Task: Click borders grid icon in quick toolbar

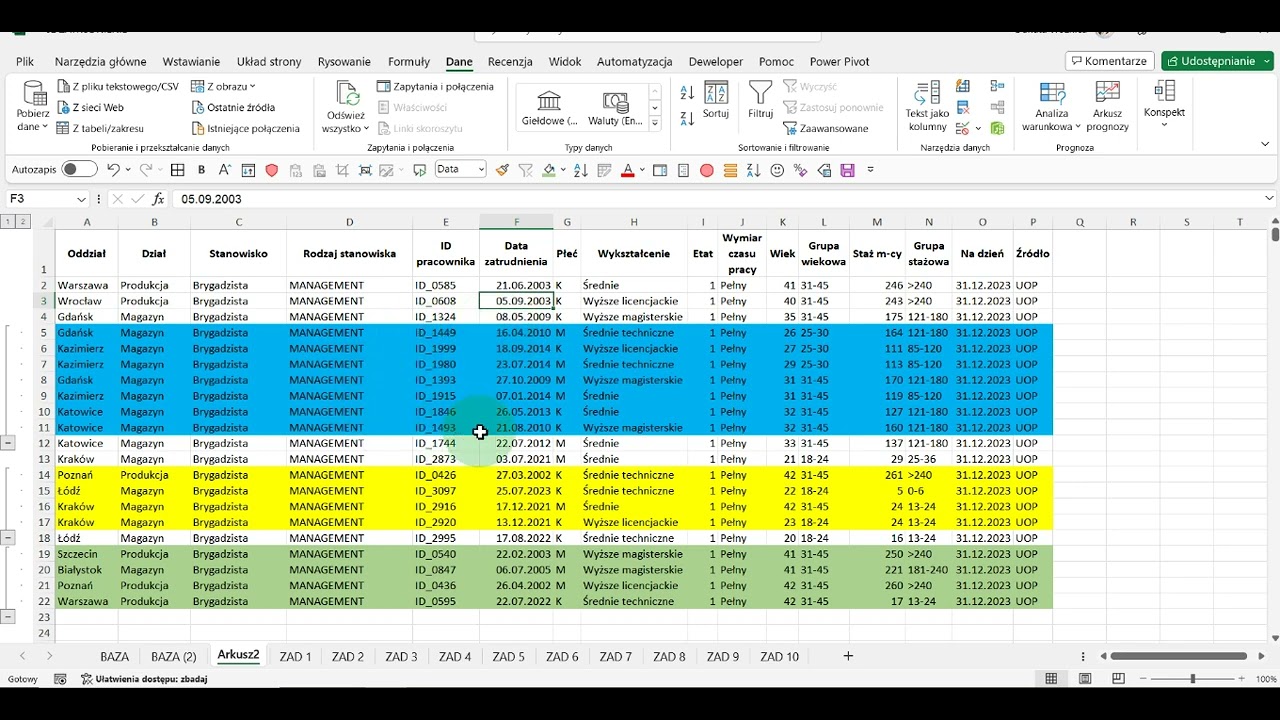Action: click(x=178, y=170)
